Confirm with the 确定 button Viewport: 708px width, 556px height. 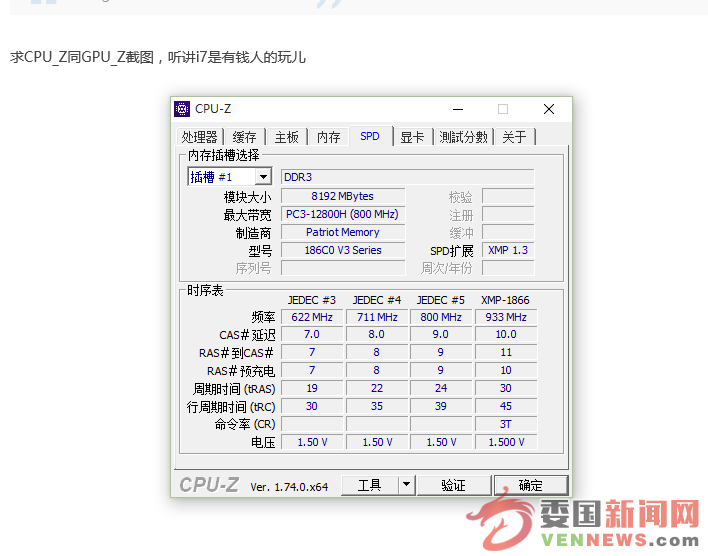click(531, 485)
